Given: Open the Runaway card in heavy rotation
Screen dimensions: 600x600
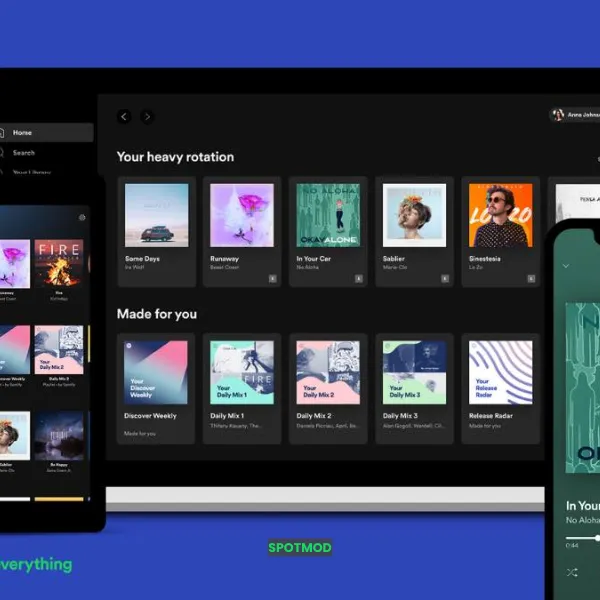Looking at the screenshot, I should click(242, 231).
